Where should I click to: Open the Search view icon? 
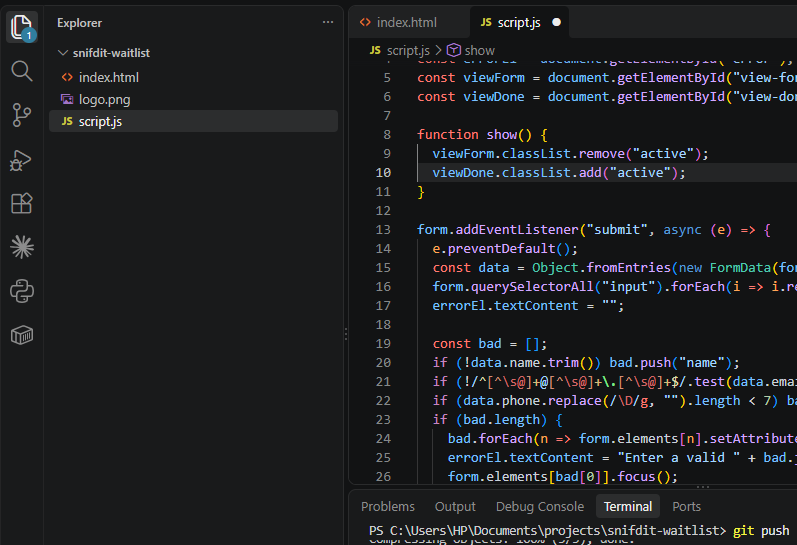(22, 71)
